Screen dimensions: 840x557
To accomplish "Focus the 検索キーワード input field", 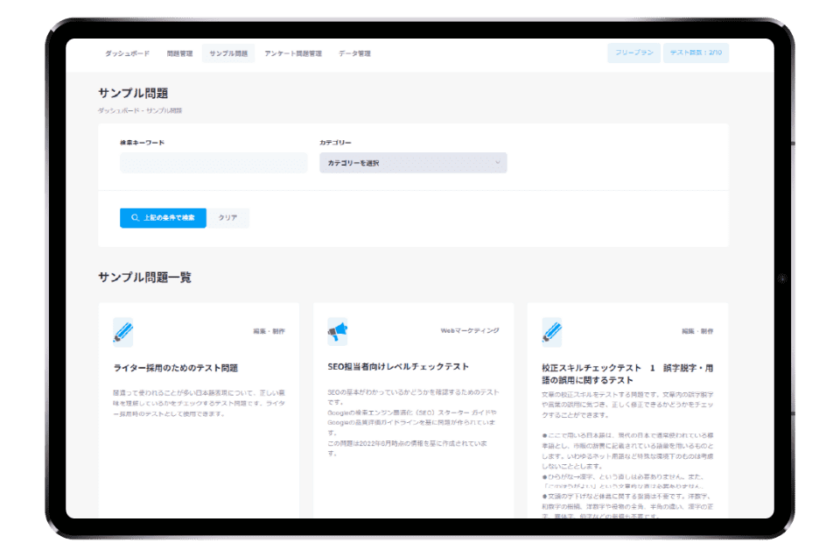I will pos(213,163).
